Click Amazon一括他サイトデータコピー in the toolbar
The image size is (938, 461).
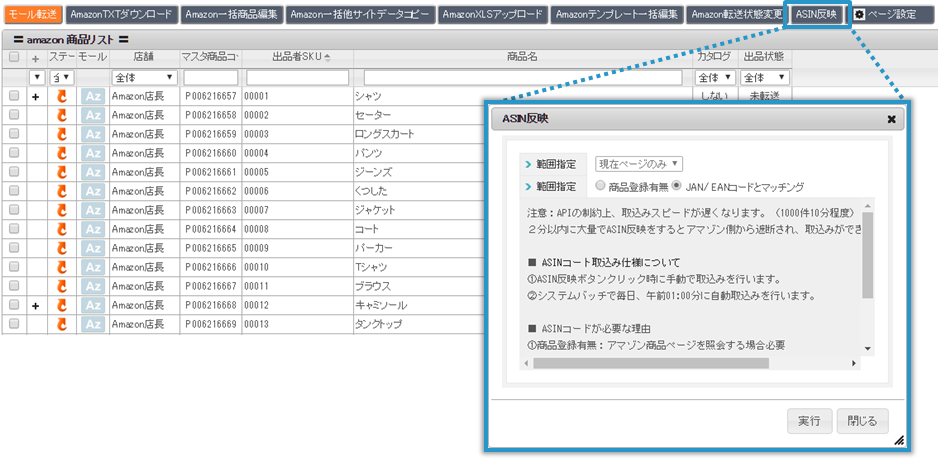pyautogui.click(x=361, y=14)
